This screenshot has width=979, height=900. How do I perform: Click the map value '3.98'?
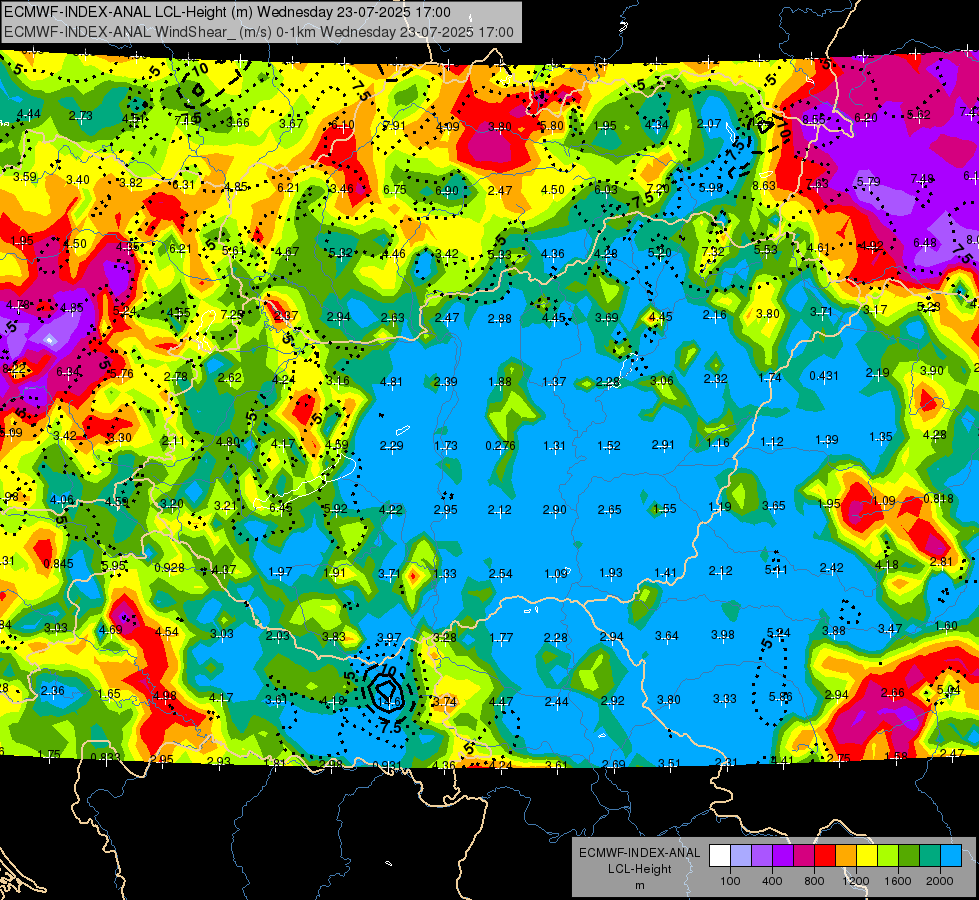coord(723,635)
